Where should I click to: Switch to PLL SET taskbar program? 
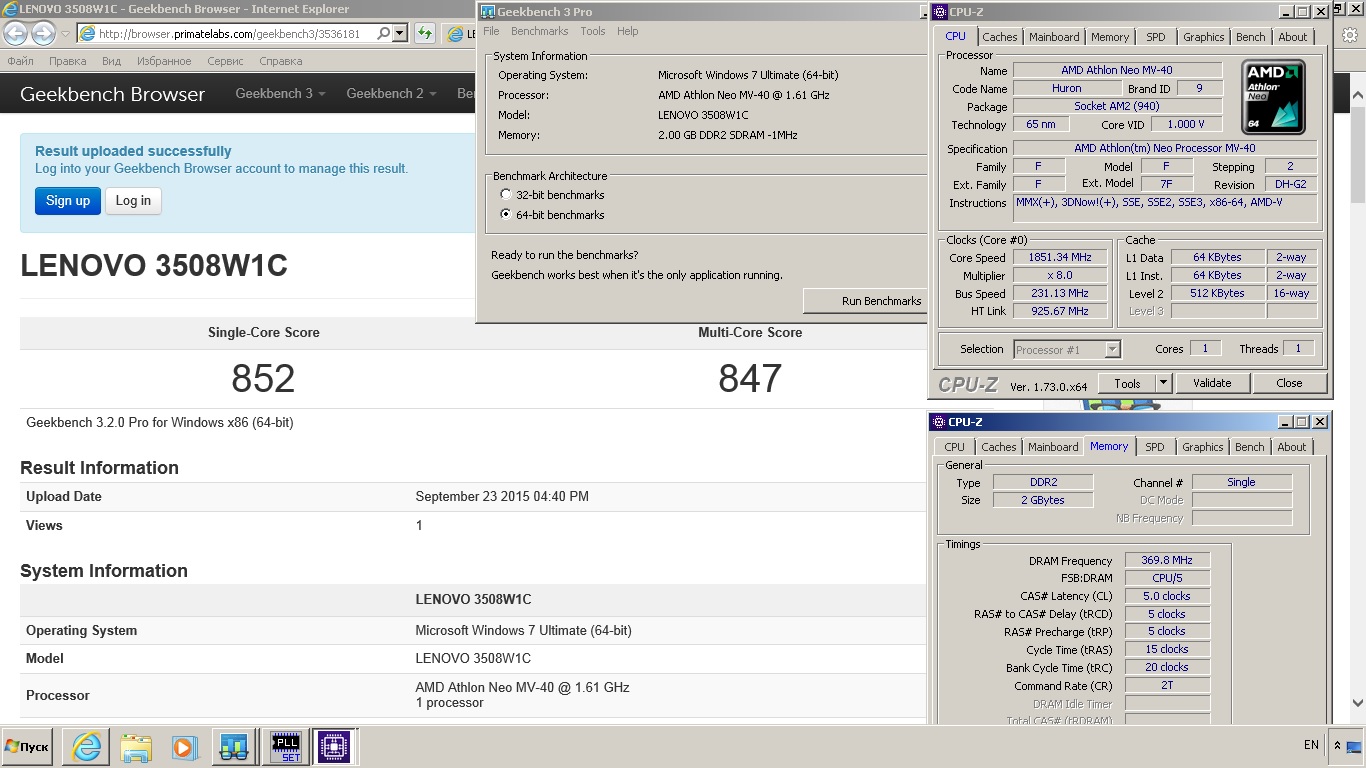point(286,747)
